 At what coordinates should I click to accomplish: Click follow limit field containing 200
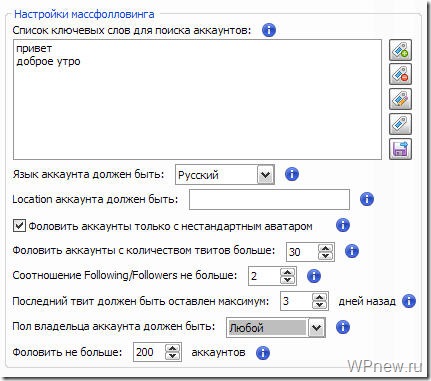point(149,352)
